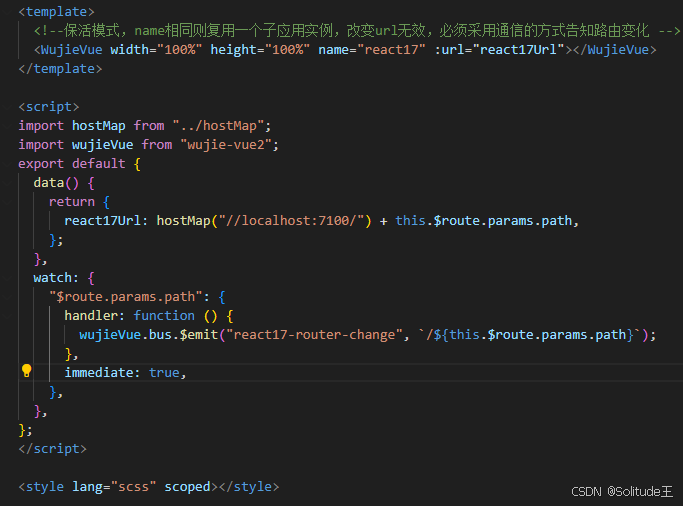Click the template literal with $route.params.path

(530, 335)
